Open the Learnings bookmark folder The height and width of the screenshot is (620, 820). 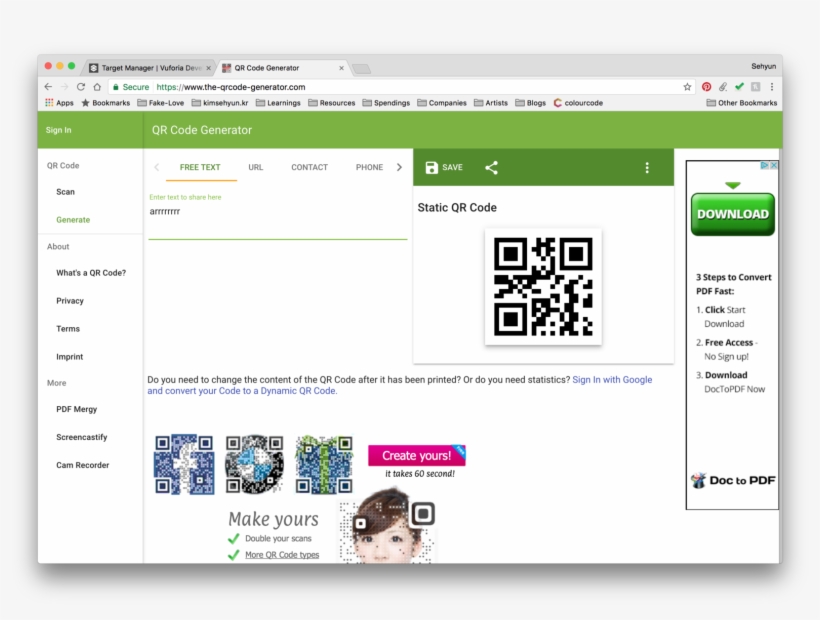[278, 103]
